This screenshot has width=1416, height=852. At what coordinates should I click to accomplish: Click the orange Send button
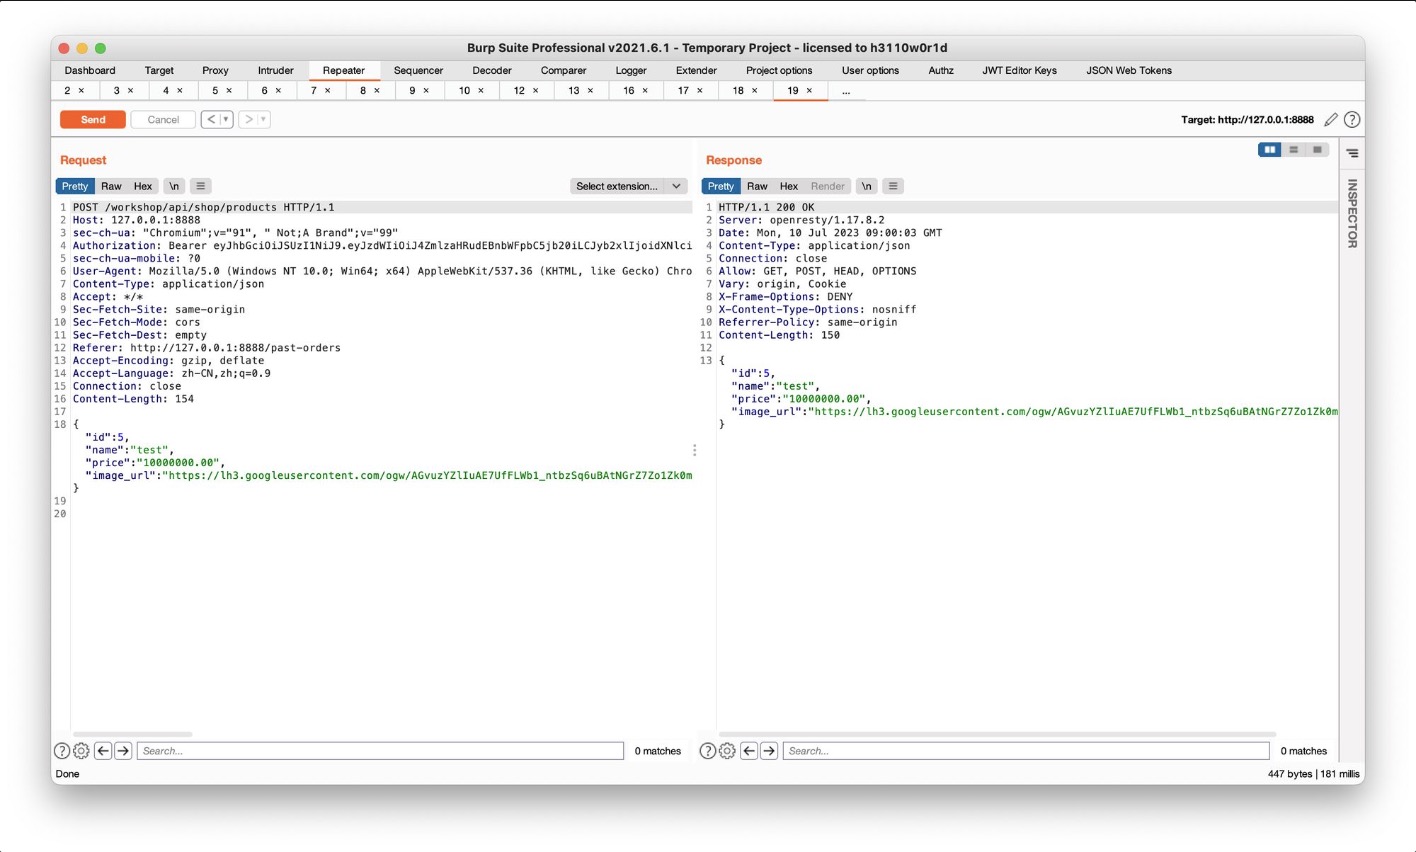93,120
